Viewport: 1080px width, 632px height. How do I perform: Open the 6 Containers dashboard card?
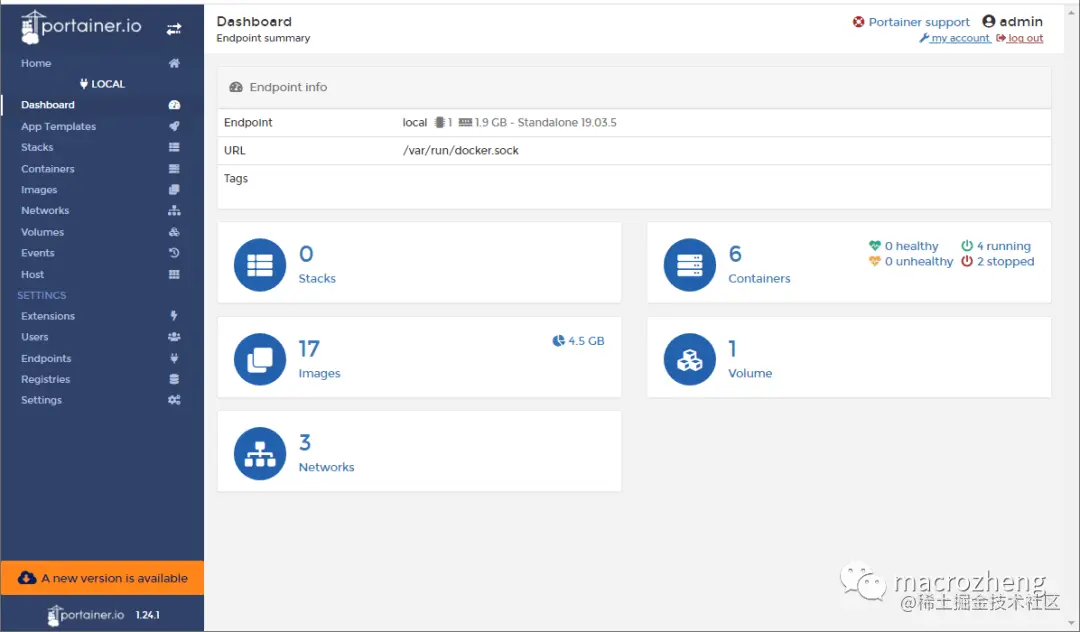(x=849, y=262)
